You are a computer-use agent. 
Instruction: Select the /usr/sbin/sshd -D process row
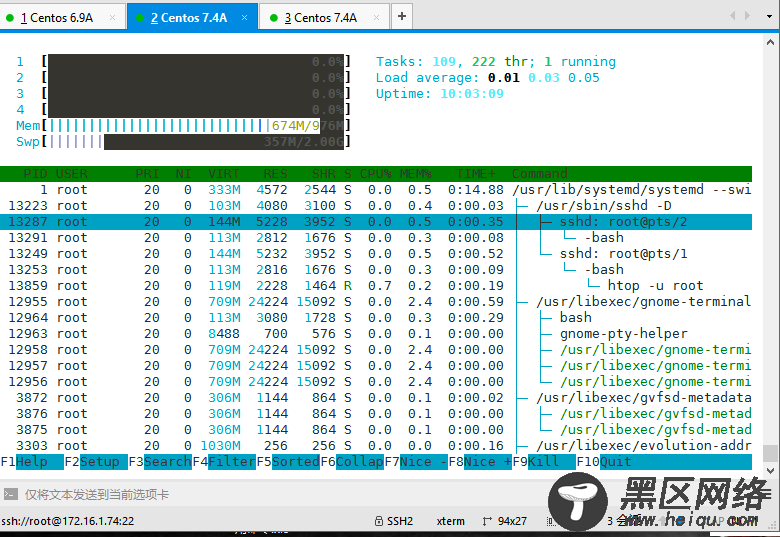click(x=376, y=206)
